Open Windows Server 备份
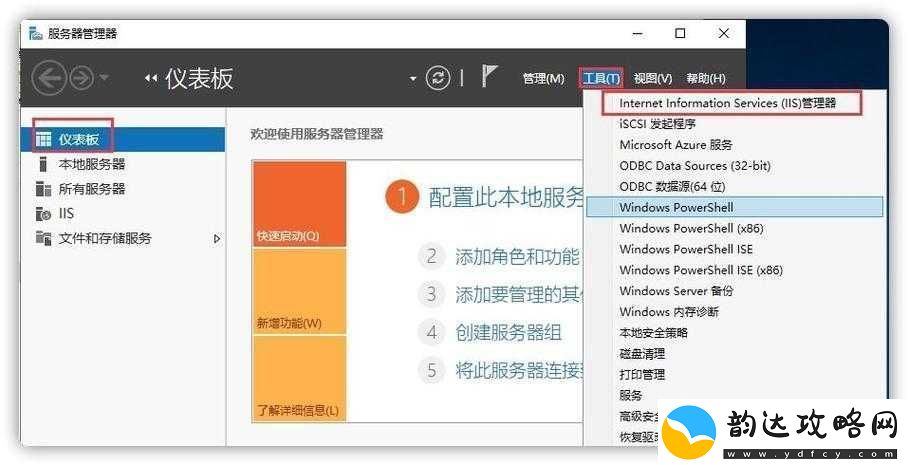This screenshot has width=908, height=465. (x=676, y=291)
